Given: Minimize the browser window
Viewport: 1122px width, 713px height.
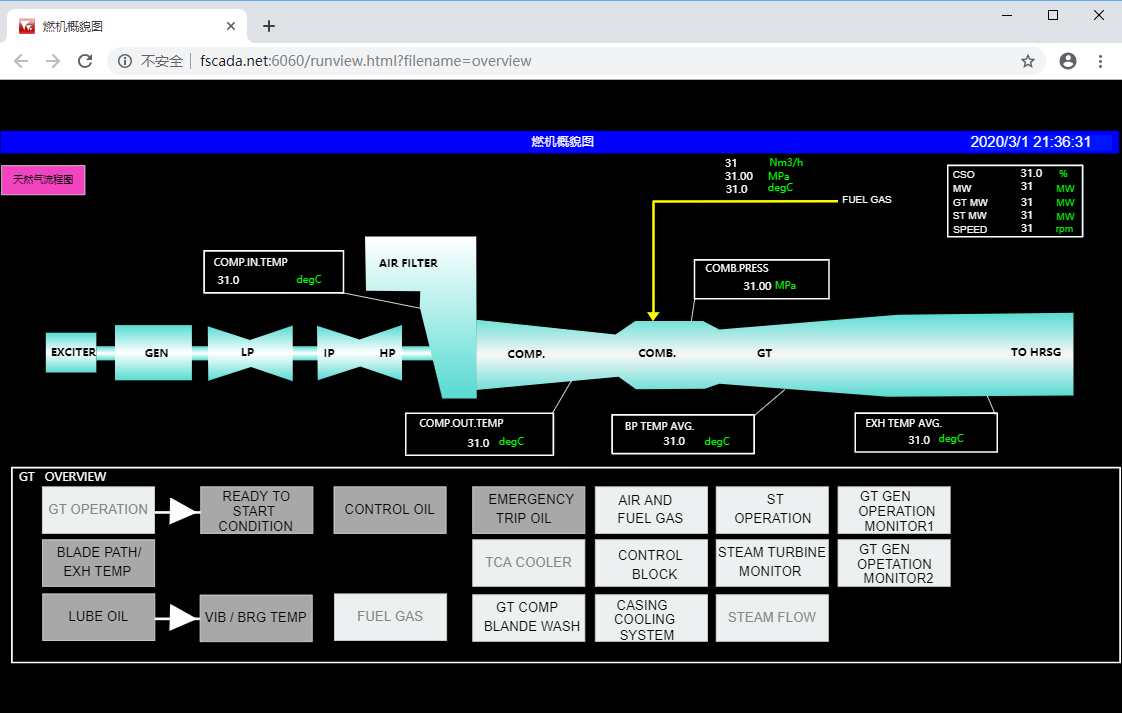Looking at the screenshot, I should pos(1007,15).
